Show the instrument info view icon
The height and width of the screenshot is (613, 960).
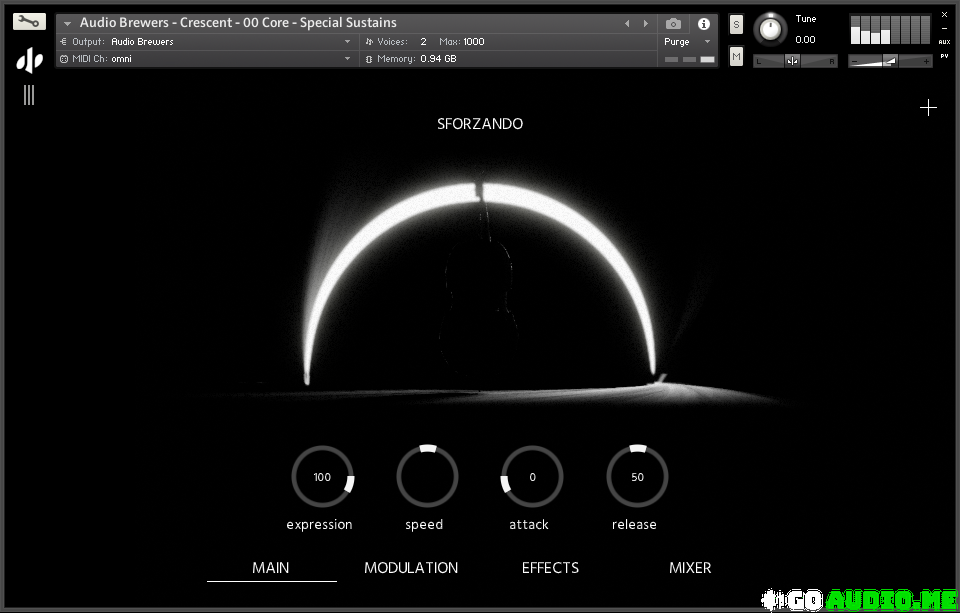tap(704, 23)
